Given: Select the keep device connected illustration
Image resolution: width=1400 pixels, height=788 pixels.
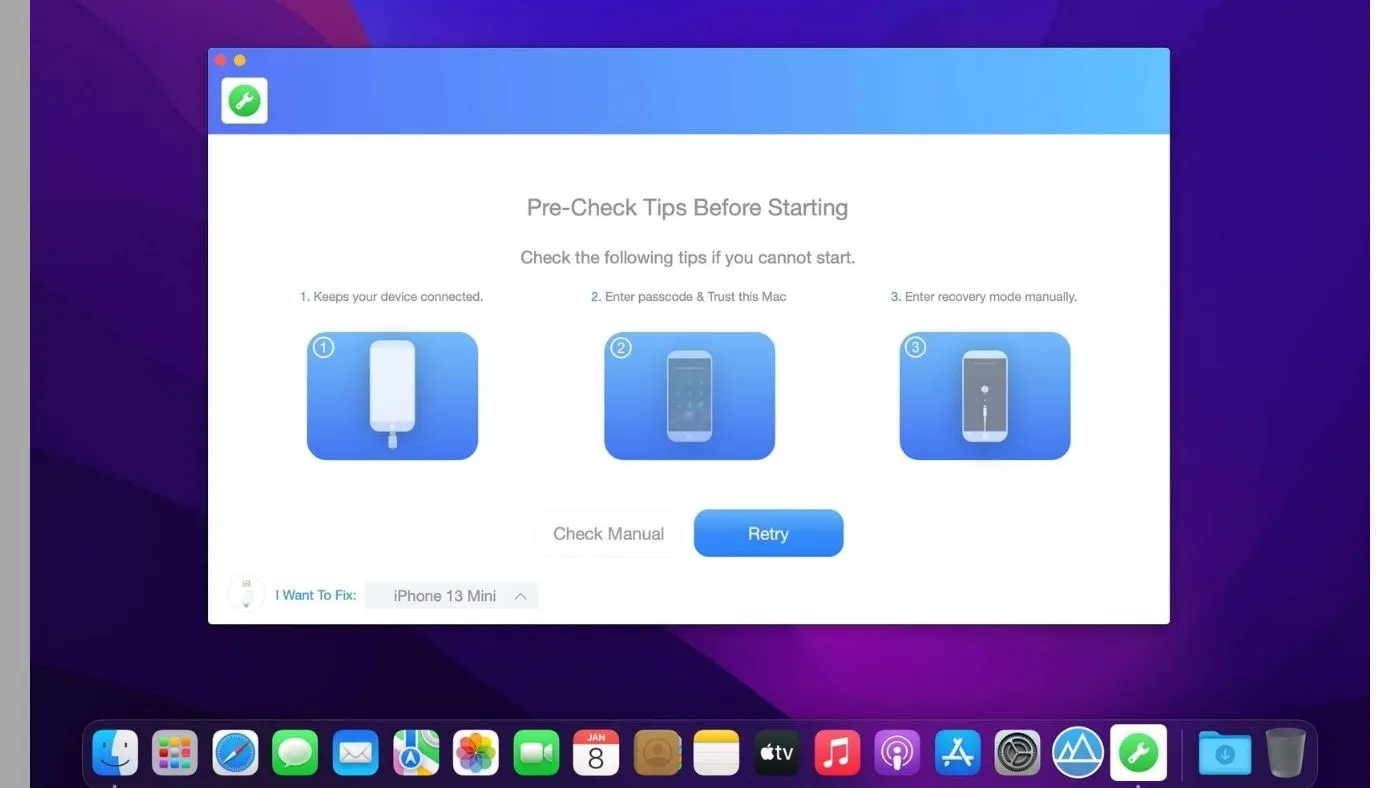Looking at the screenshot, I should click(392, 396).
